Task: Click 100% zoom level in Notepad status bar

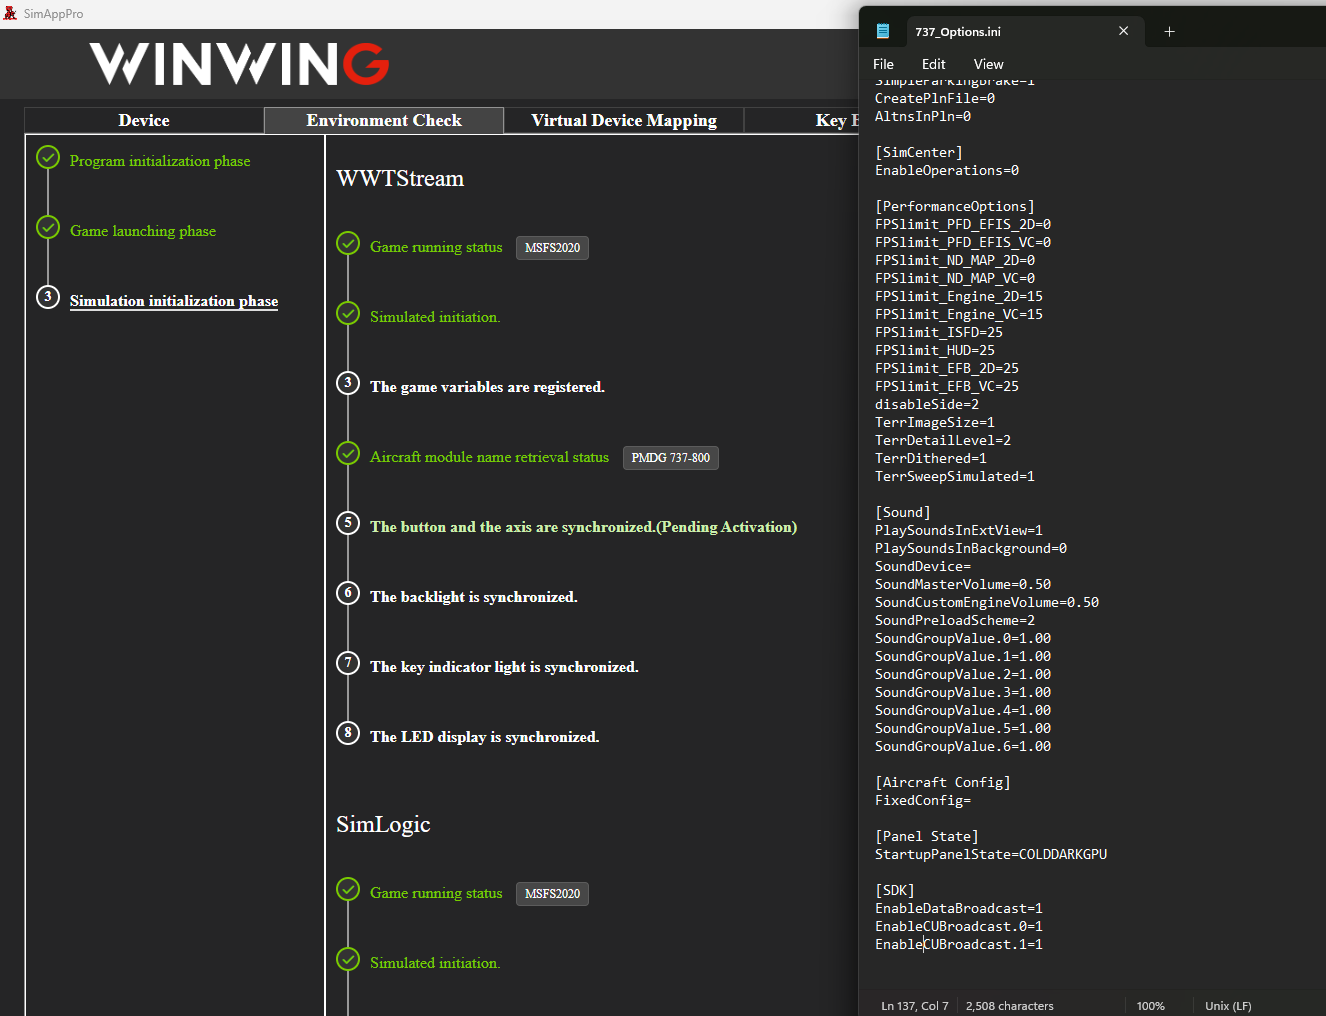Action: pyautogui.click(x=1151, y=1006)
